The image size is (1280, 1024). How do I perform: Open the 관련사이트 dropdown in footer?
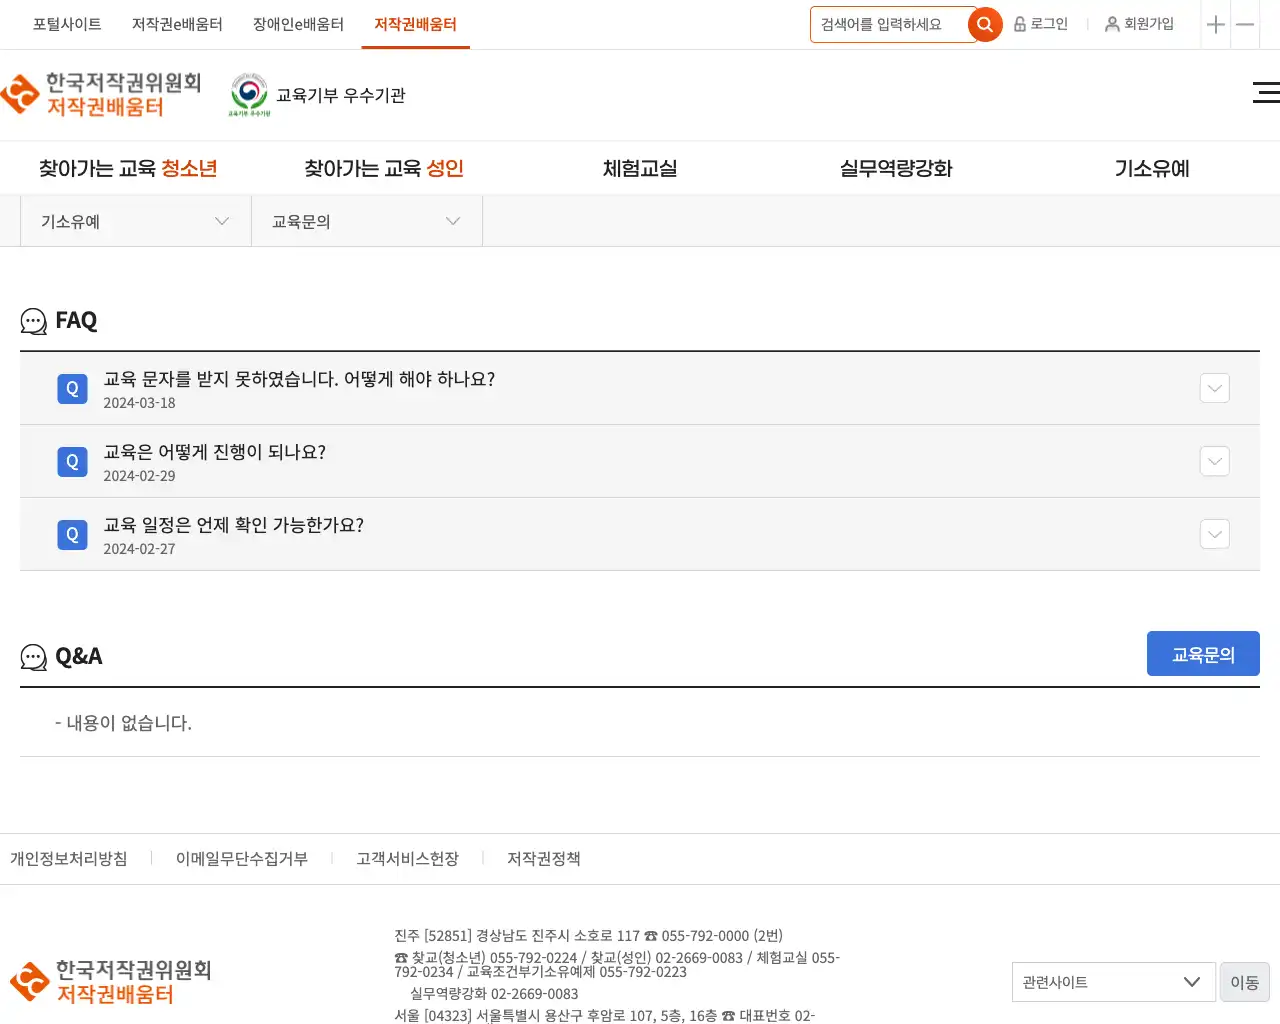[1112, 982]
